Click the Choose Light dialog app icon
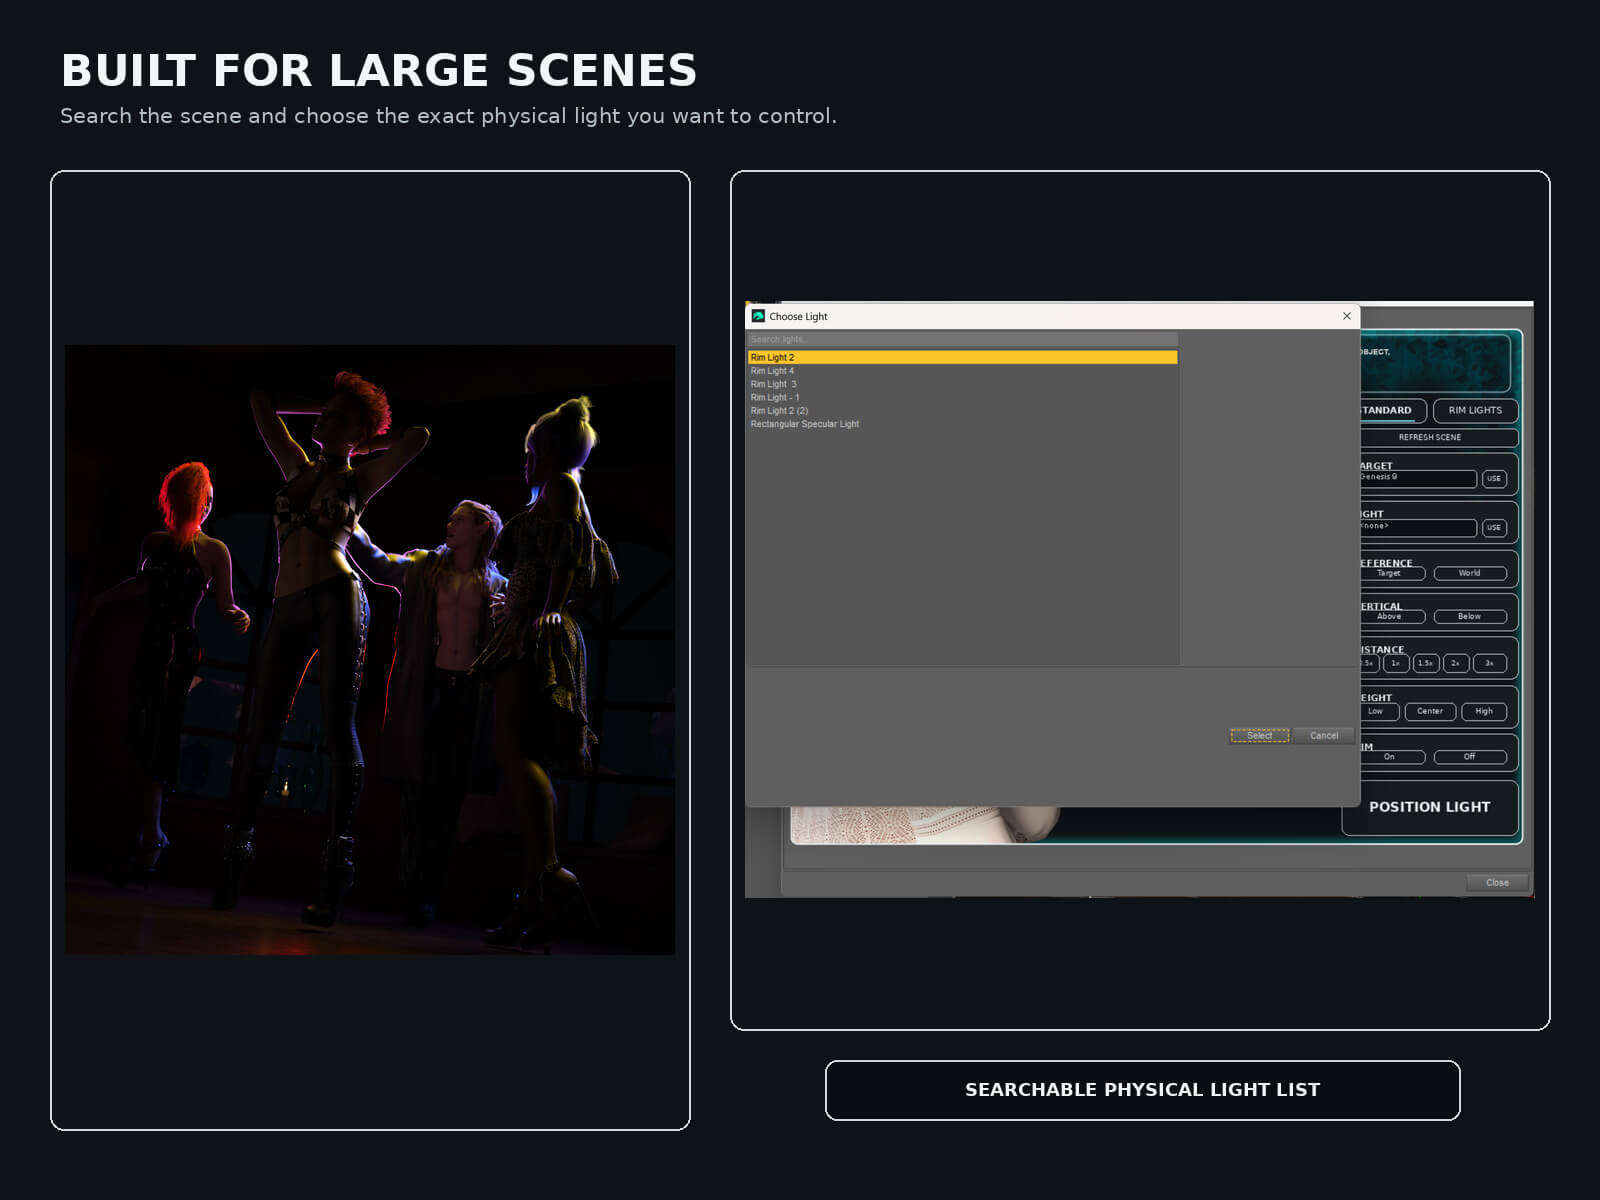1600x1200 pixels. pyautogui.click(x=758, y=316)
